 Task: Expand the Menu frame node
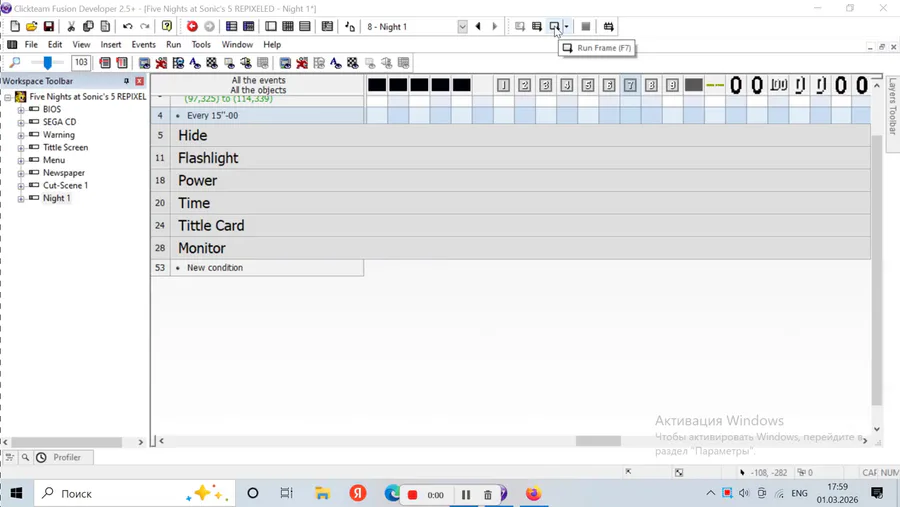21,160
